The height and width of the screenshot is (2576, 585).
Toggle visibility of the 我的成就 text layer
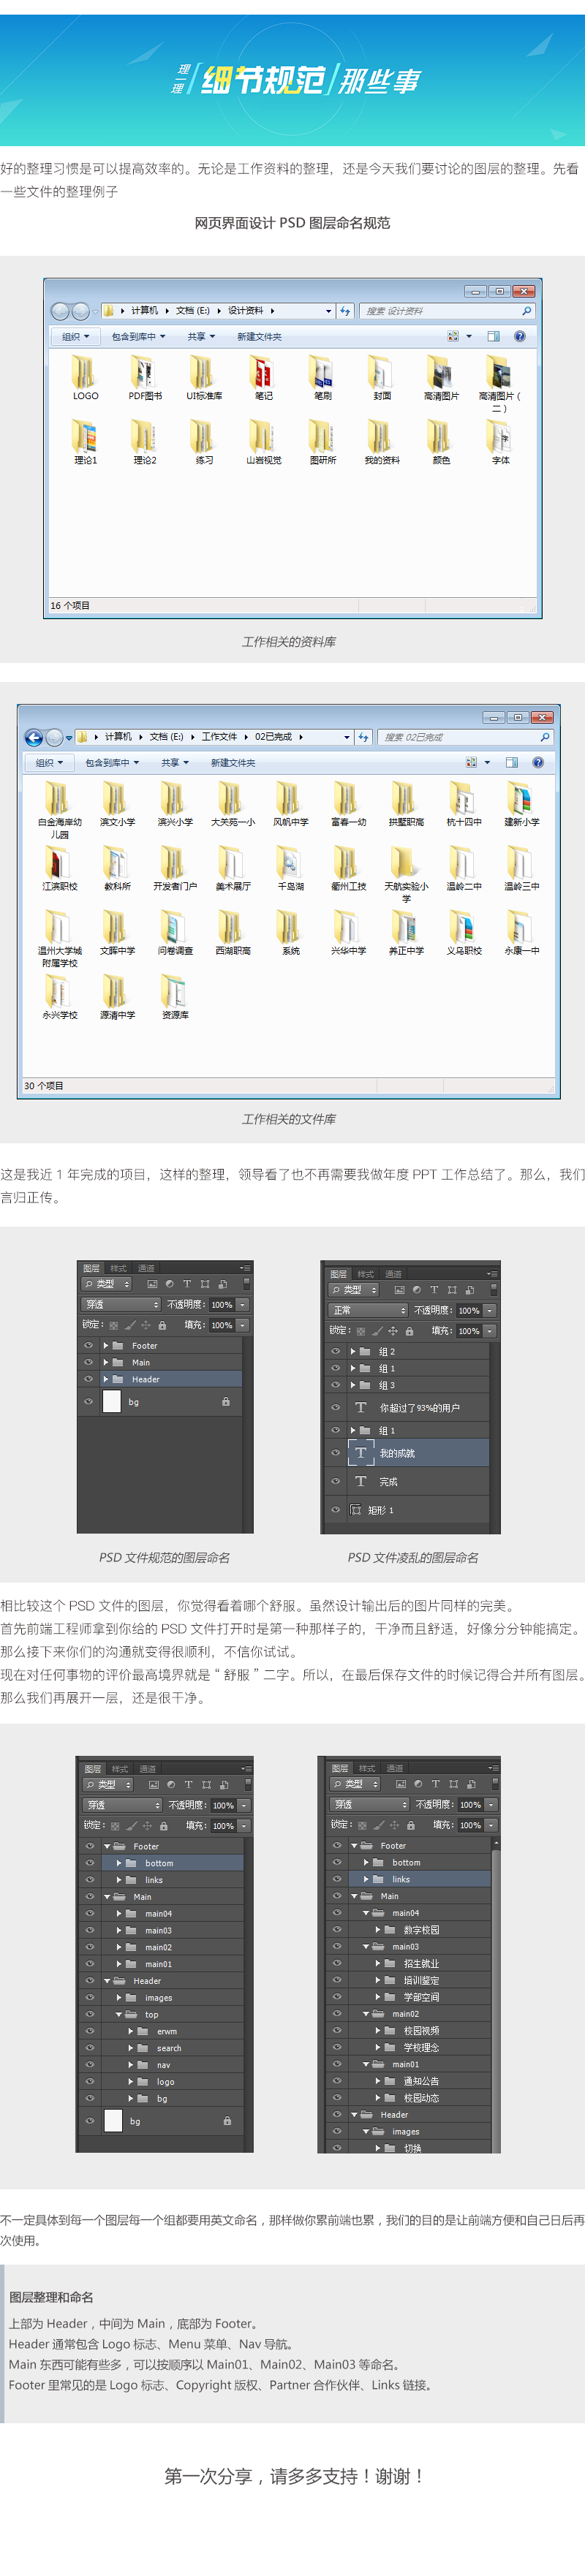tap(335, 1453)
